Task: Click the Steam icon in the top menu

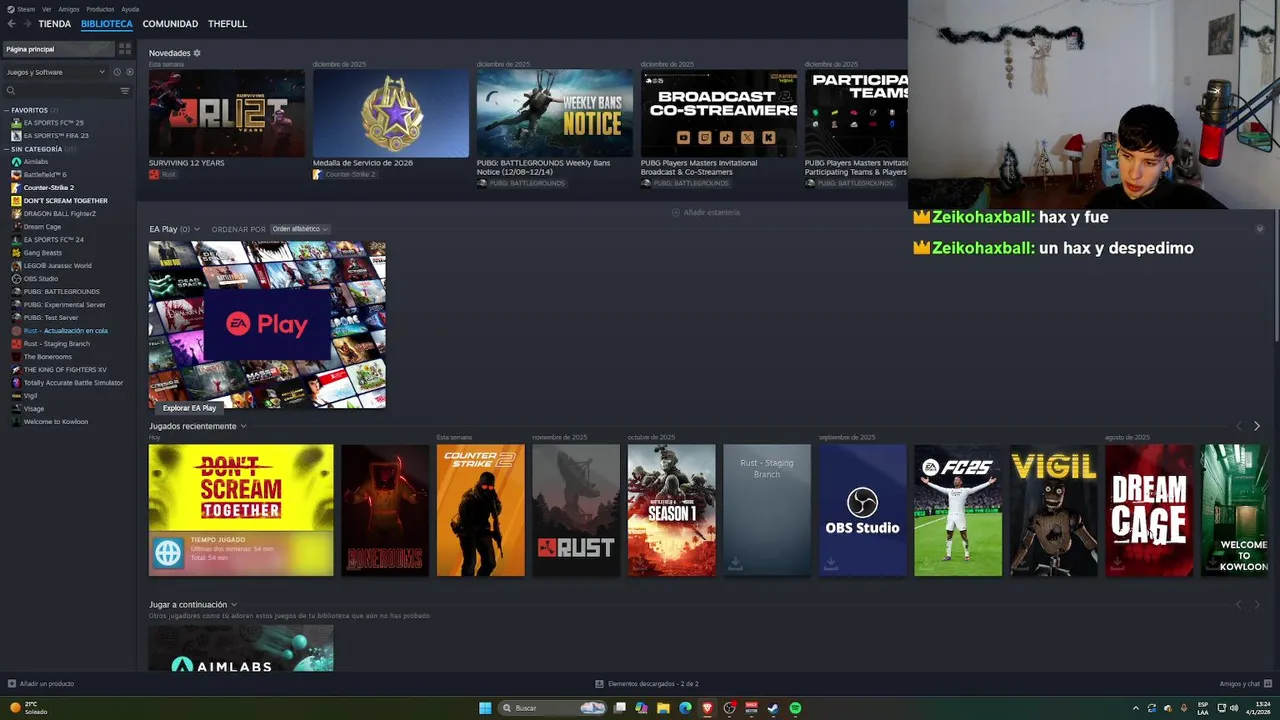Action: [x=12, y=9]
